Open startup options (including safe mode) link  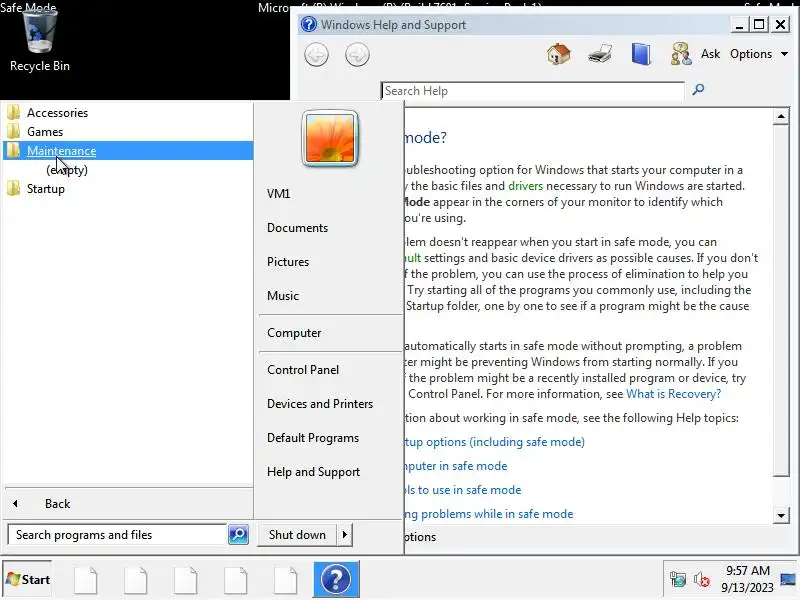point(495,442)
